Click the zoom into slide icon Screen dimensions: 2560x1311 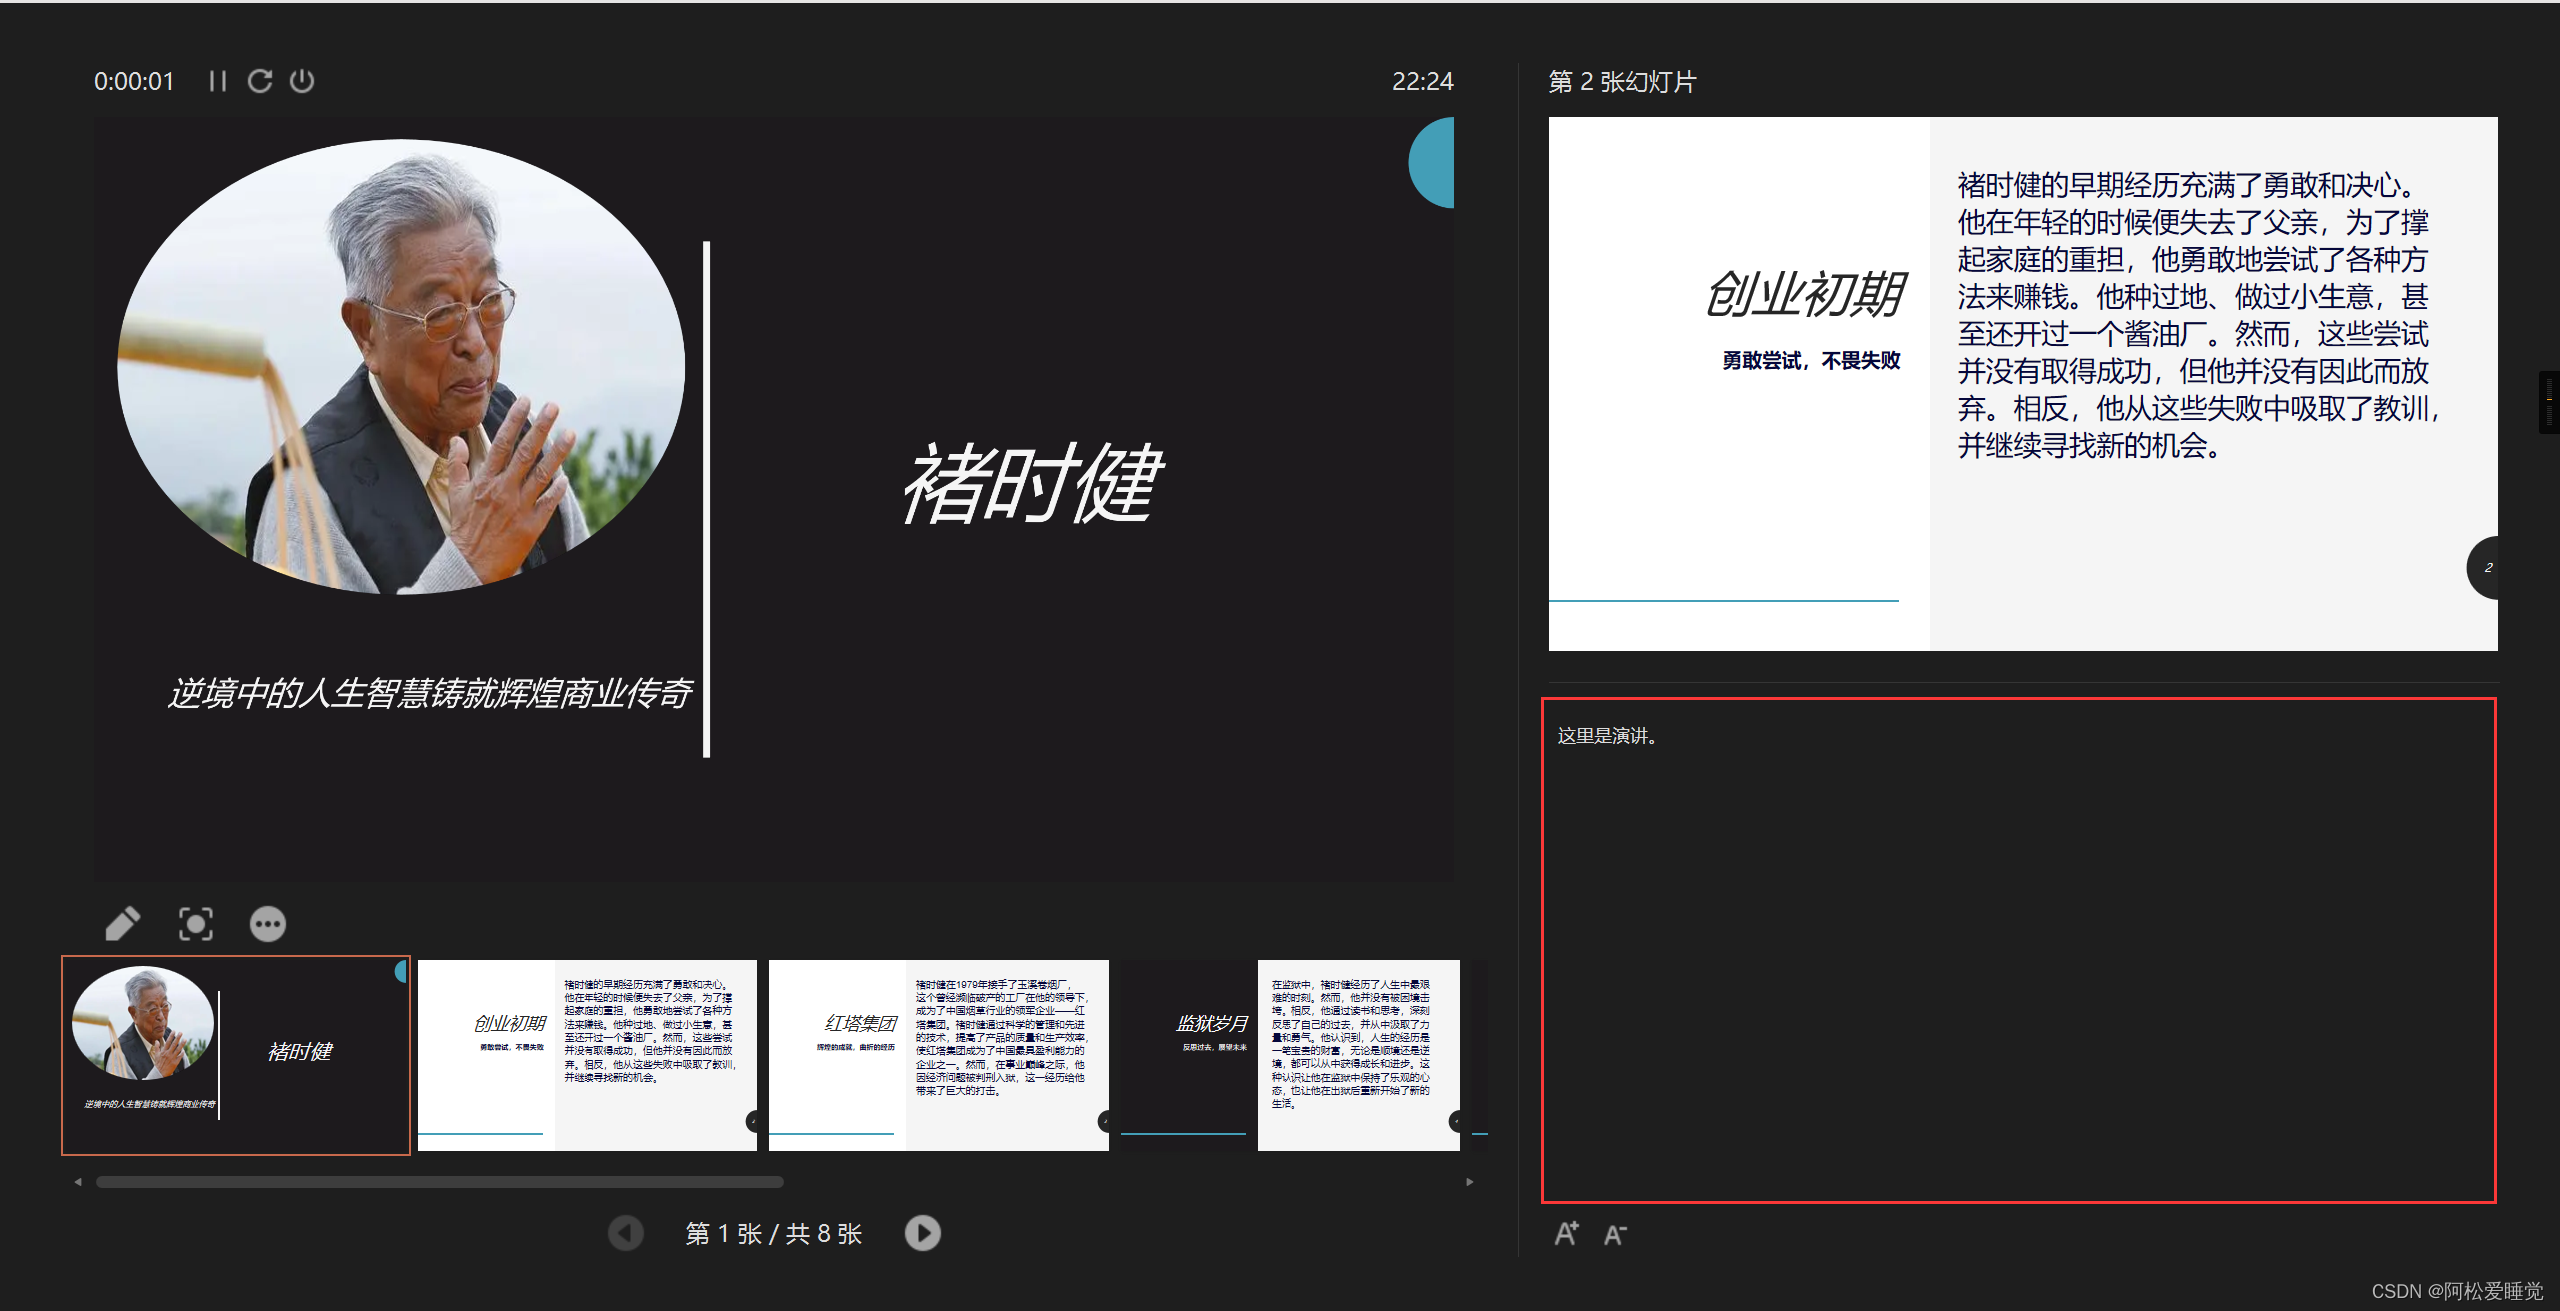[195, 923]
